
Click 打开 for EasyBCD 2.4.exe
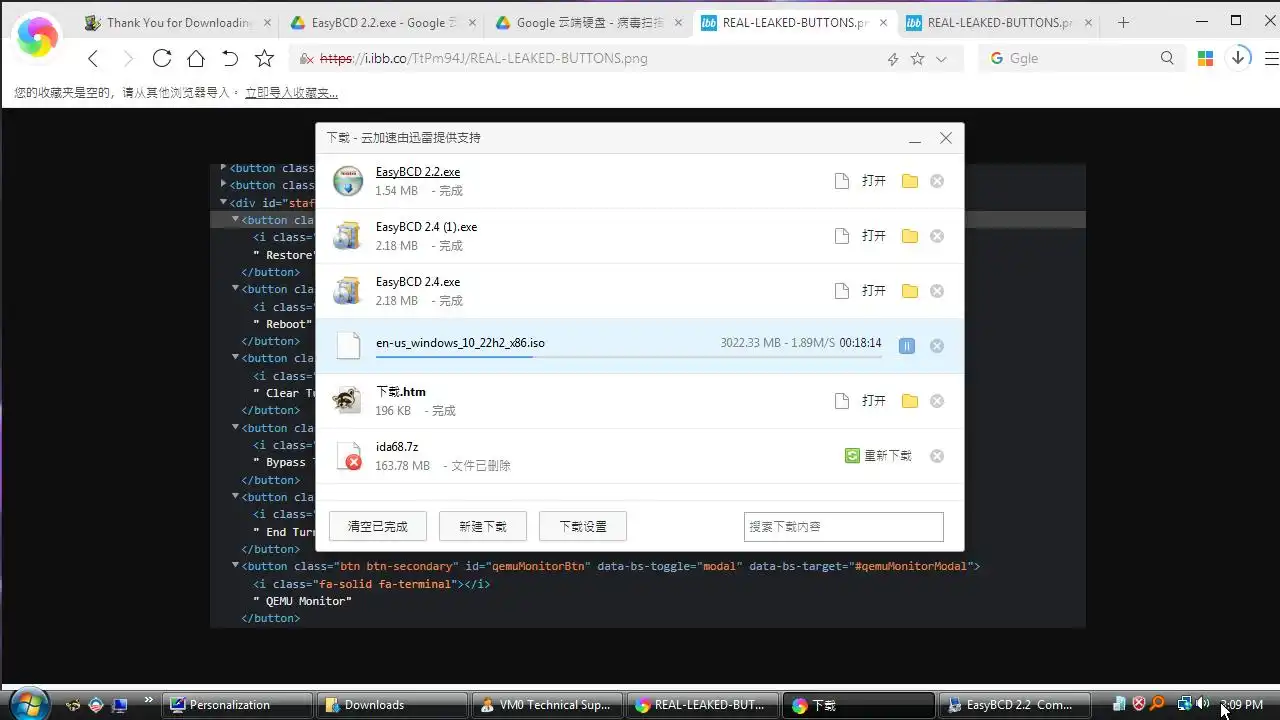tap(874, 291)
